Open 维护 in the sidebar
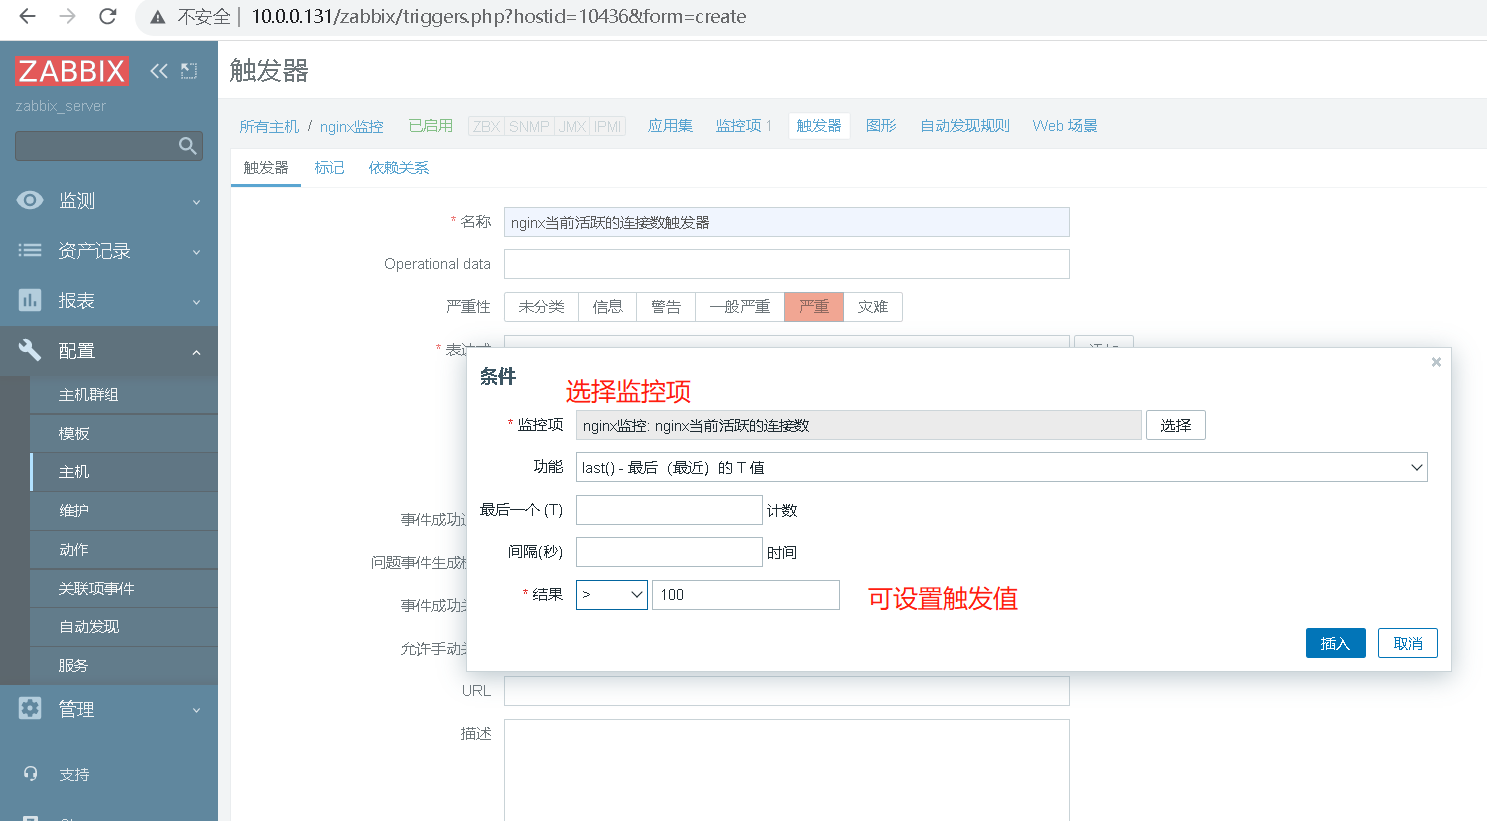 124,511
